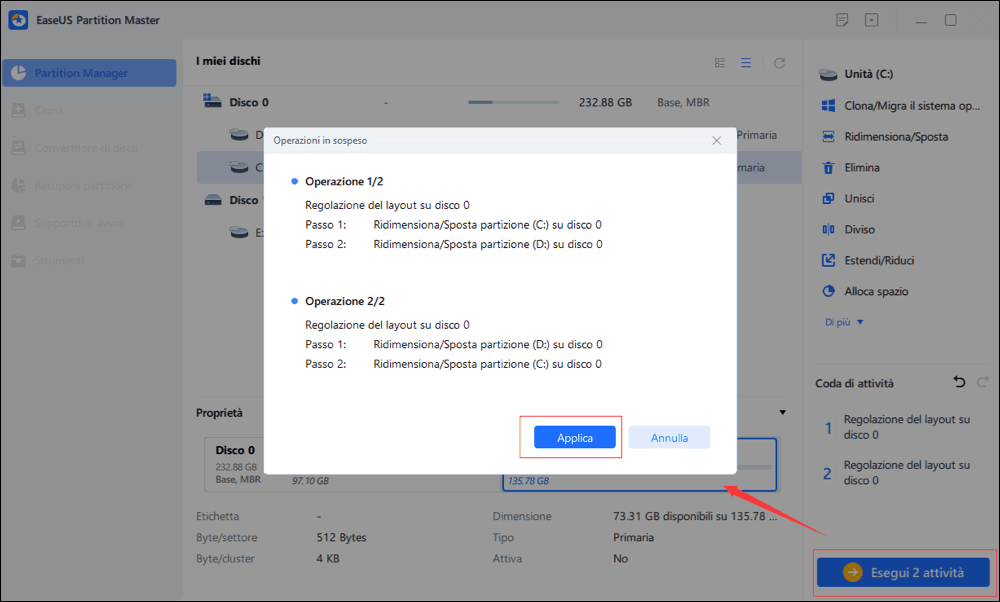Select the Disco 0 row in disk list

(x=499, y=102)
